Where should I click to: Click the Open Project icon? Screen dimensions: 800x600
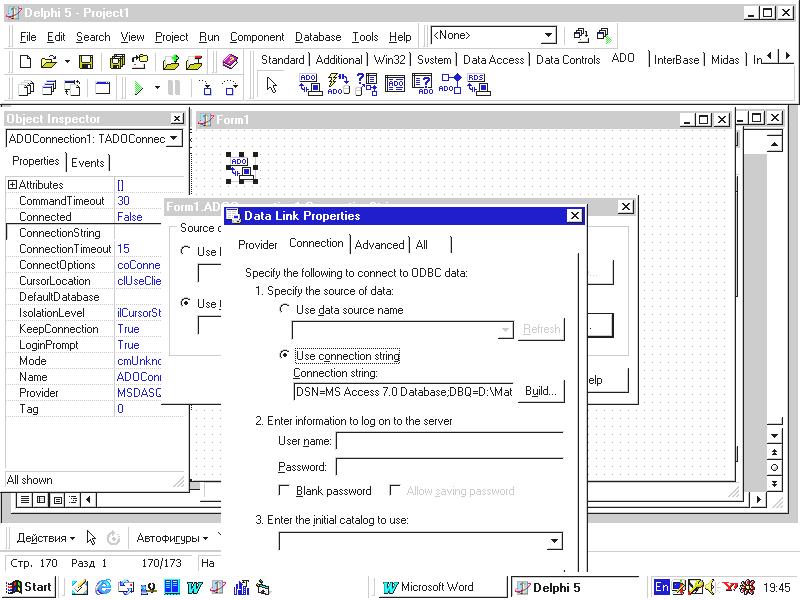(140, 62)
